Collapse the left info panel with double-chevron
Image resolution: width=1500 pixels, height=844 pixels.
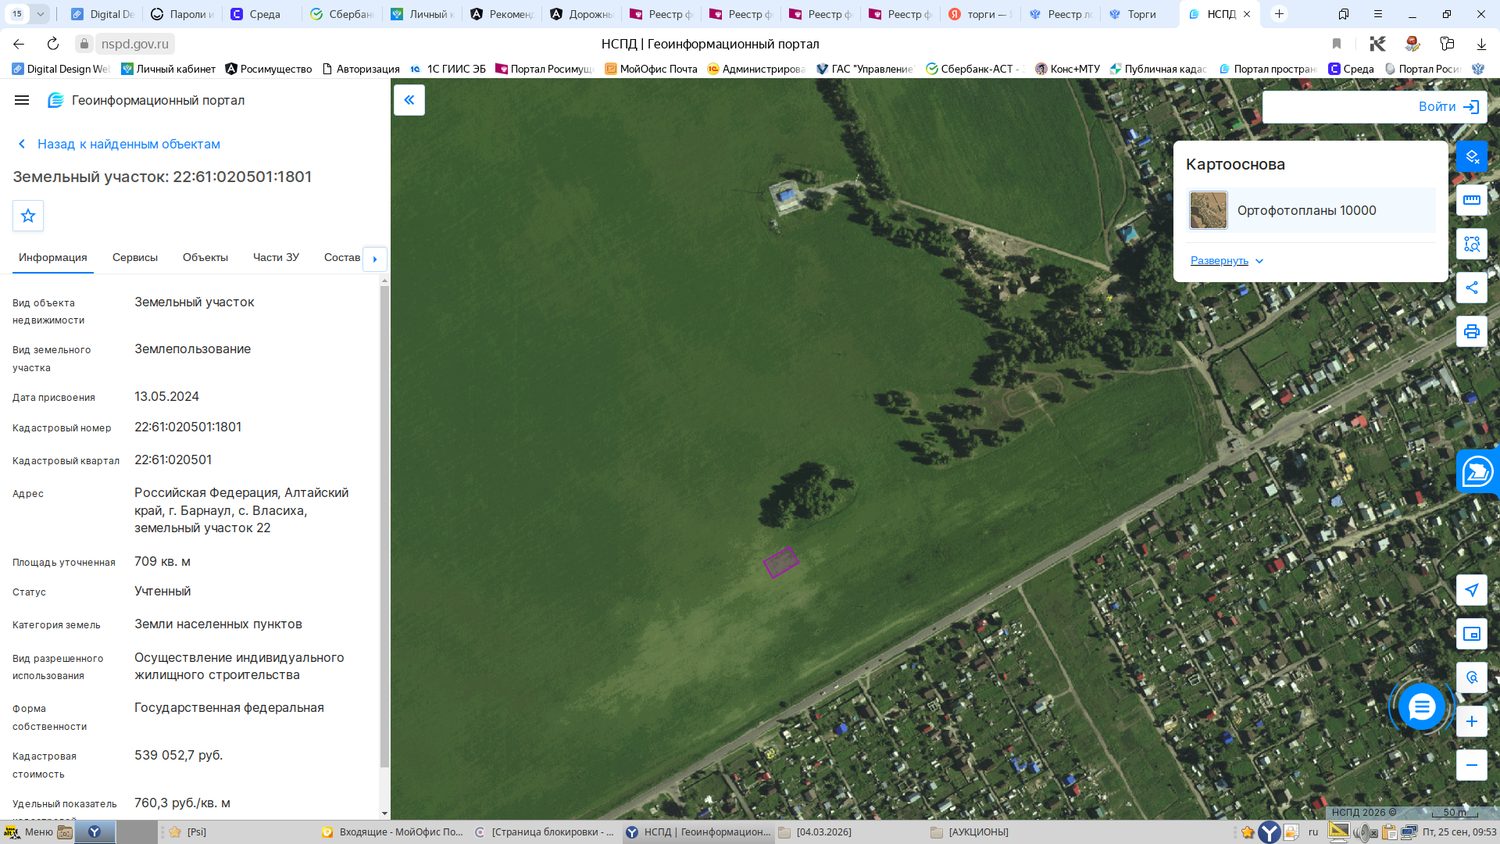click(409, 100)
